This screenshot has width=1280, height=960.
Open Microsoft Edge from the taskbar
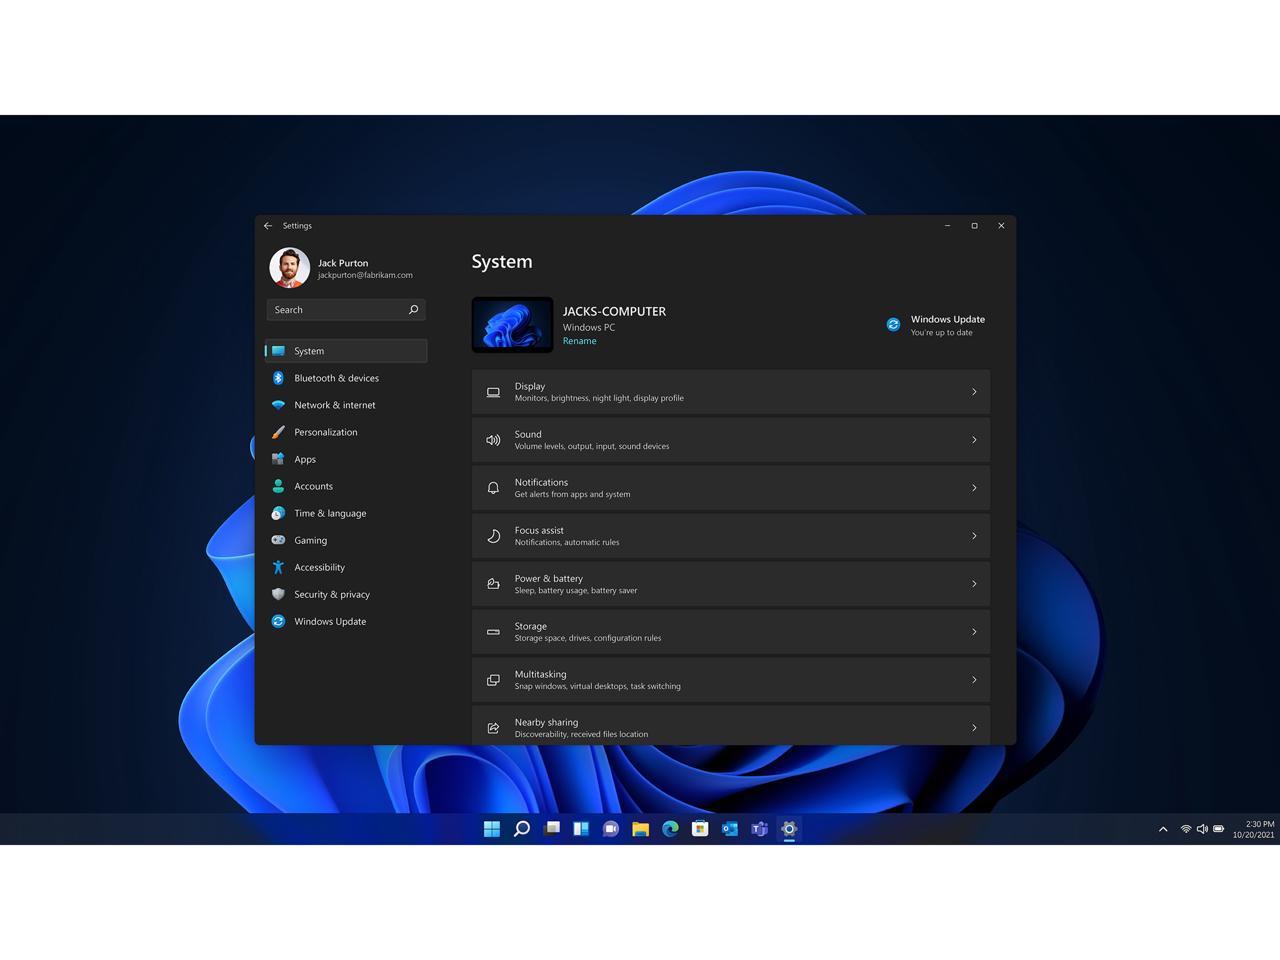coord(670,829)
